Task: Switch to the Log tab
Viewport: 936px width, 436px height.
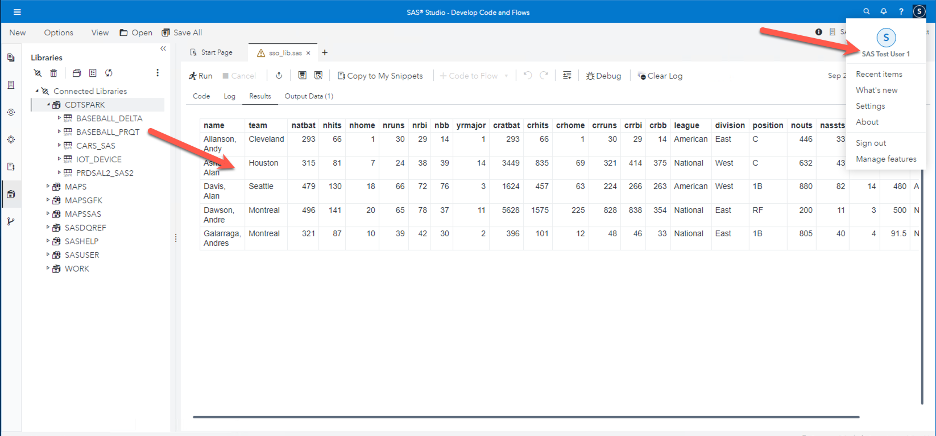Action: point(229,96)
